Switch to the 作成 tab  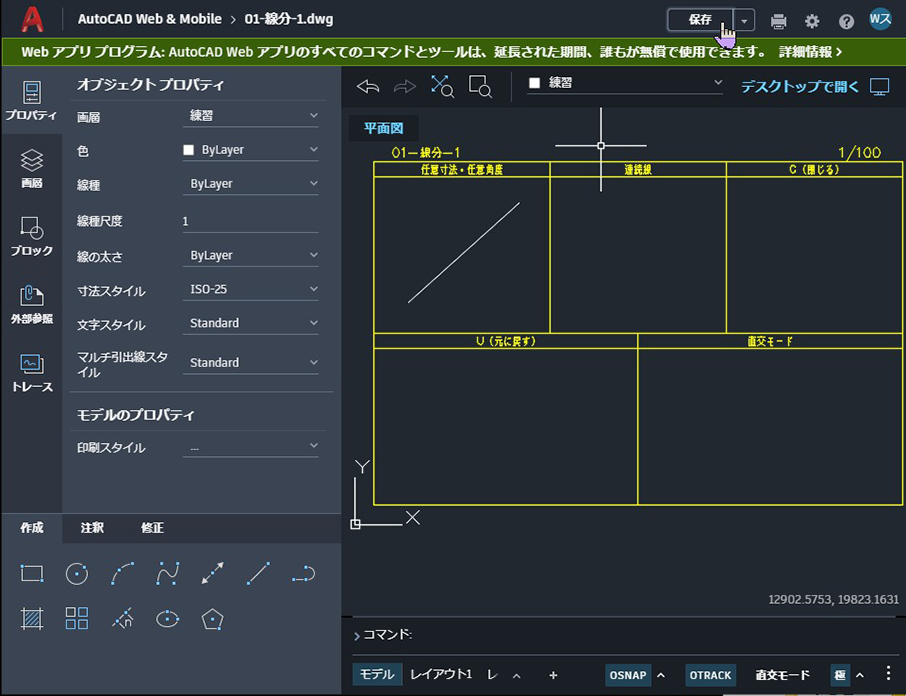[x=32, y=528]
